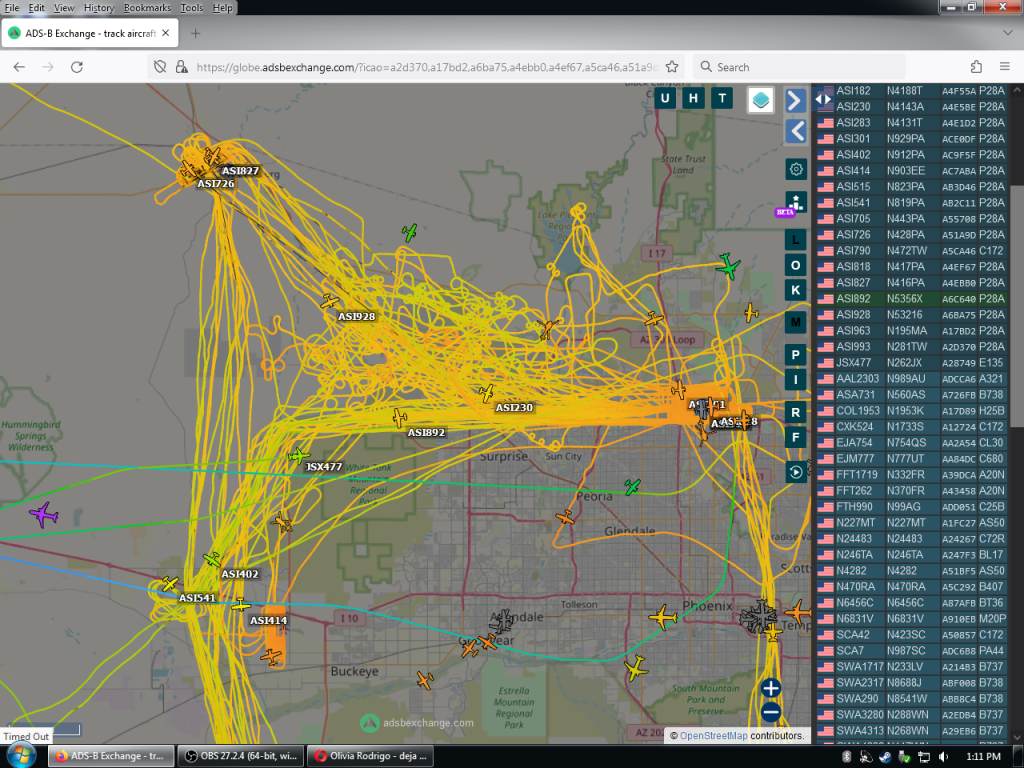Viewport: 1024px width, 768px height.
Task: Open the history replay icon
Action: (x=795, y=472)
